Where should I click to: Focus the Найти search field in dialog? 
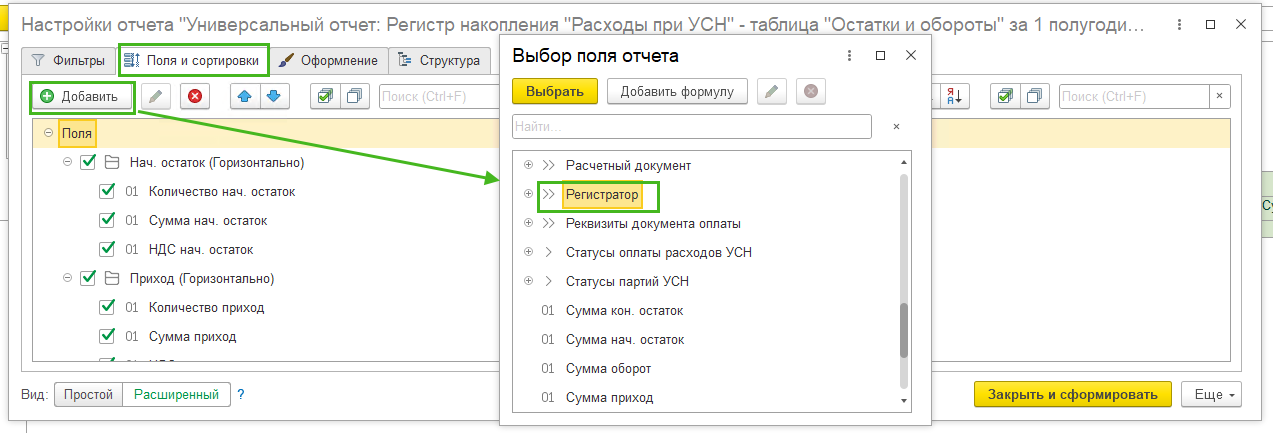[x=692, y=127]
